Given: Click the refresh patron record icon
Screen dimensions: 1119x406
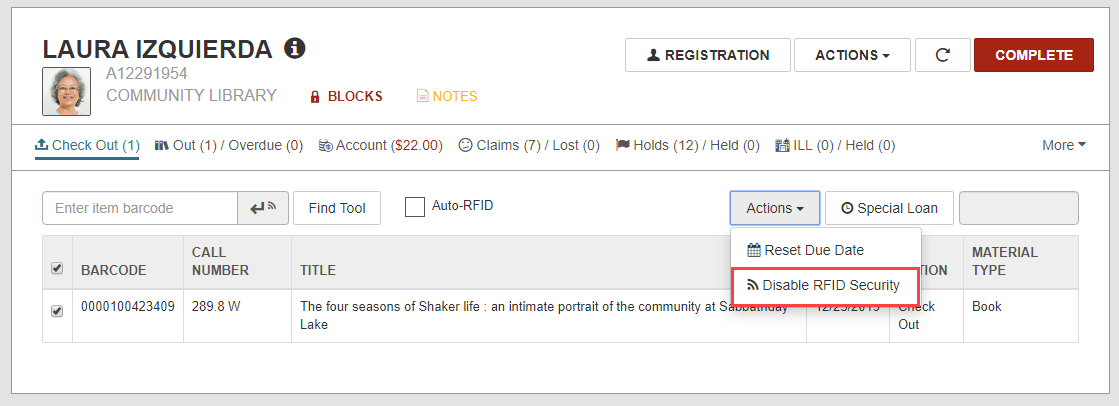Looking at the screenshot, I should pyautogui.click(x=943, y=55).
